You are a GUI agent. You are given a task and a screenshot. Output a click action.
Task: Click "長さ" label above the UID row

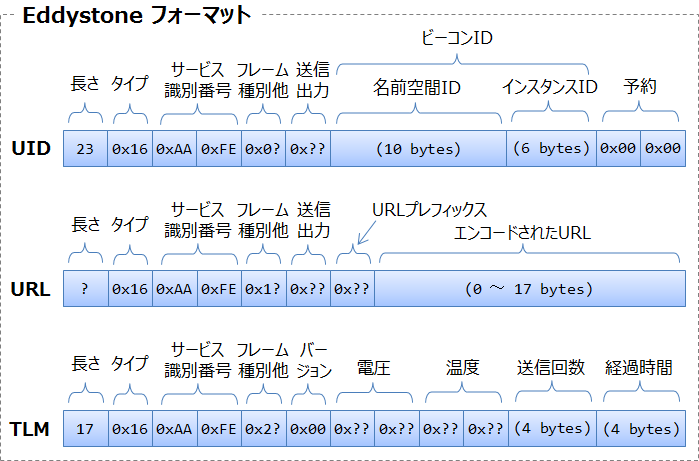coord(85,84)
